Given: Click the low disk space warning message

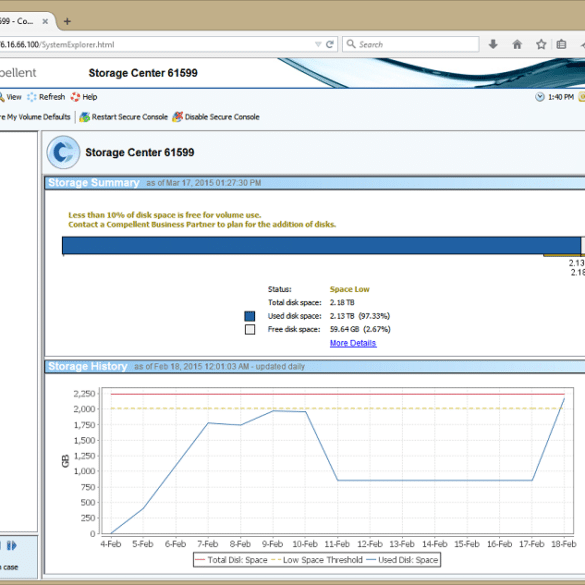Looking at the screenshot, I should pyautogui.click(x=202, y=220).
